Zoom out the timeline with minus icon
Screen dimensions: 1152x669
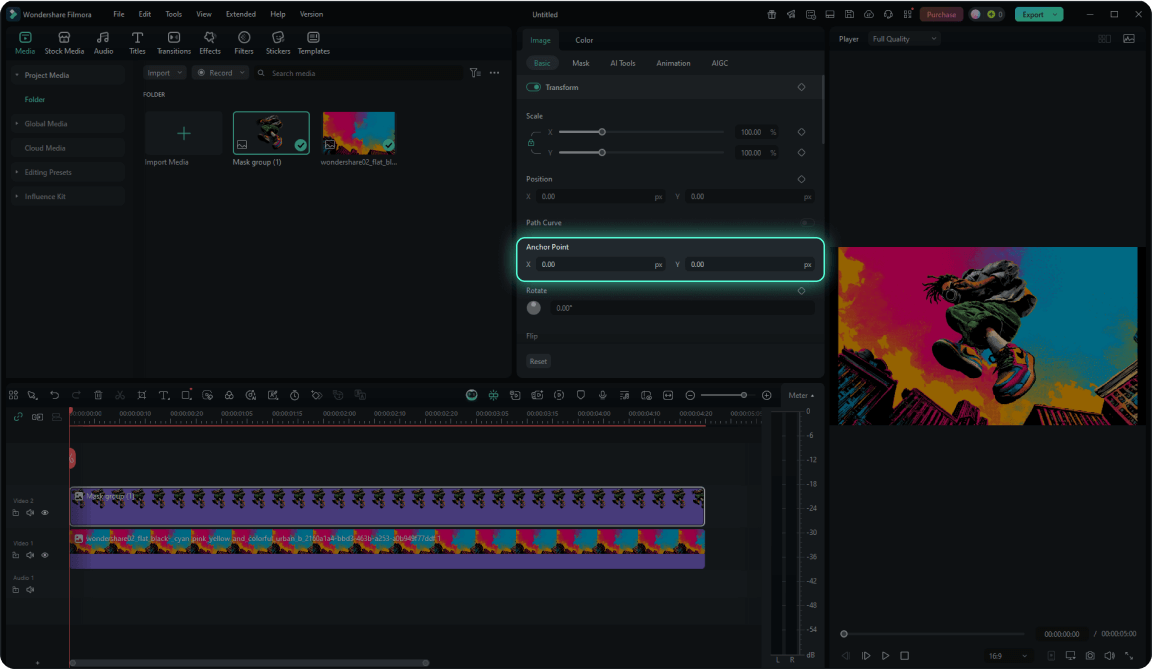click(690, 395)
